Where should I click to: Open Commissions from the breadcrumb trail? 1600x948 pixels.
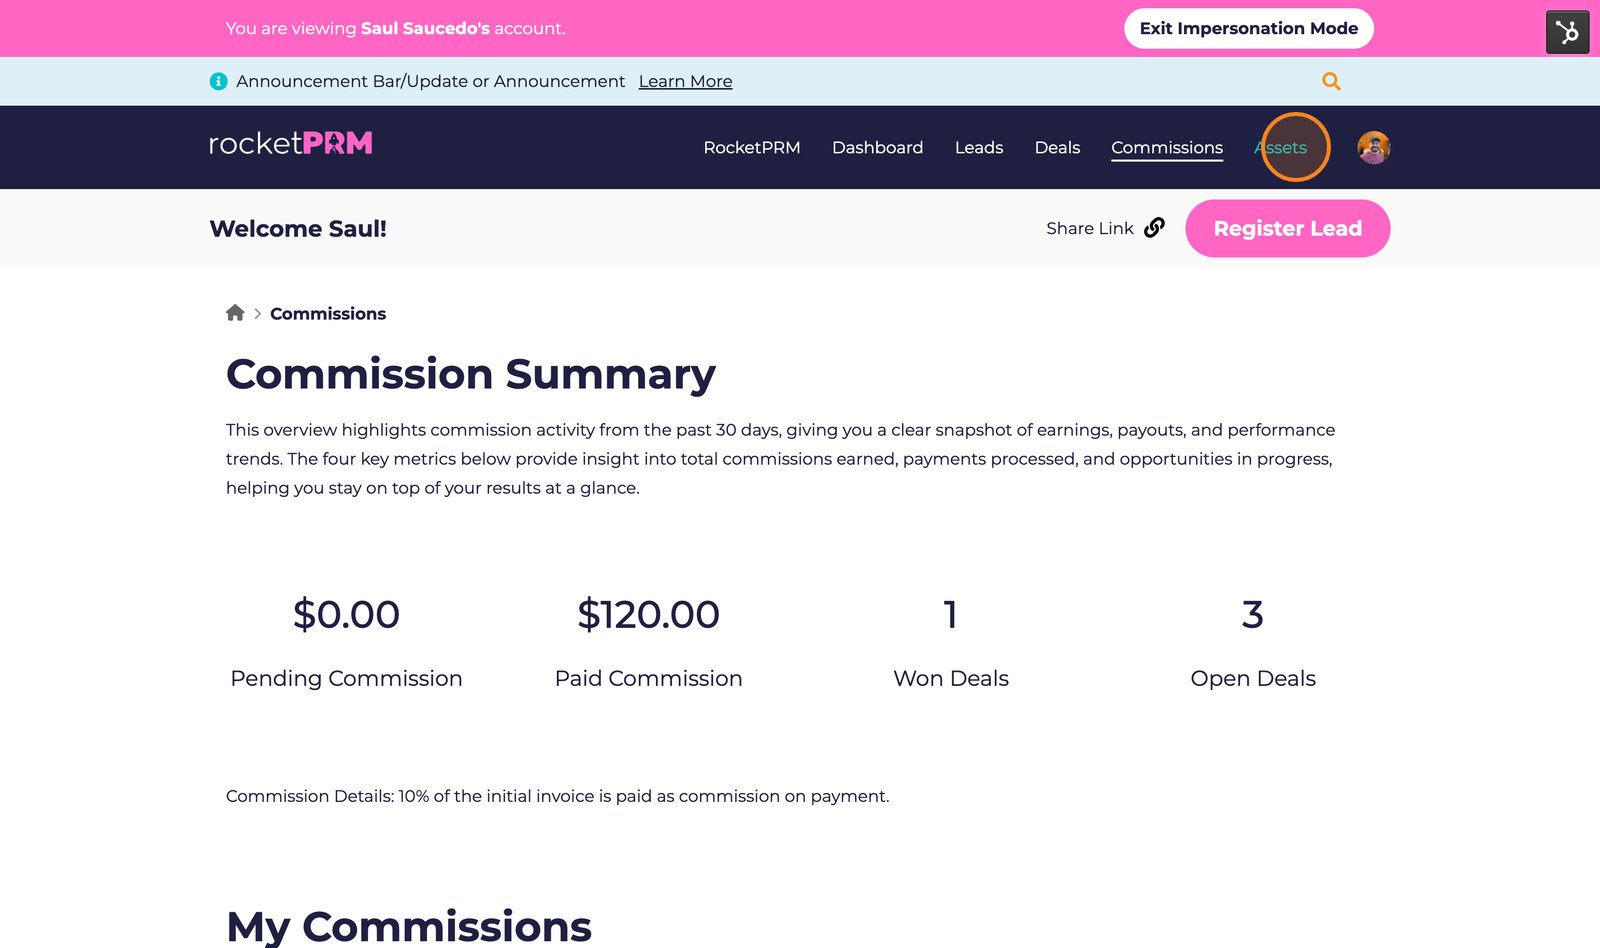point(329,313)
